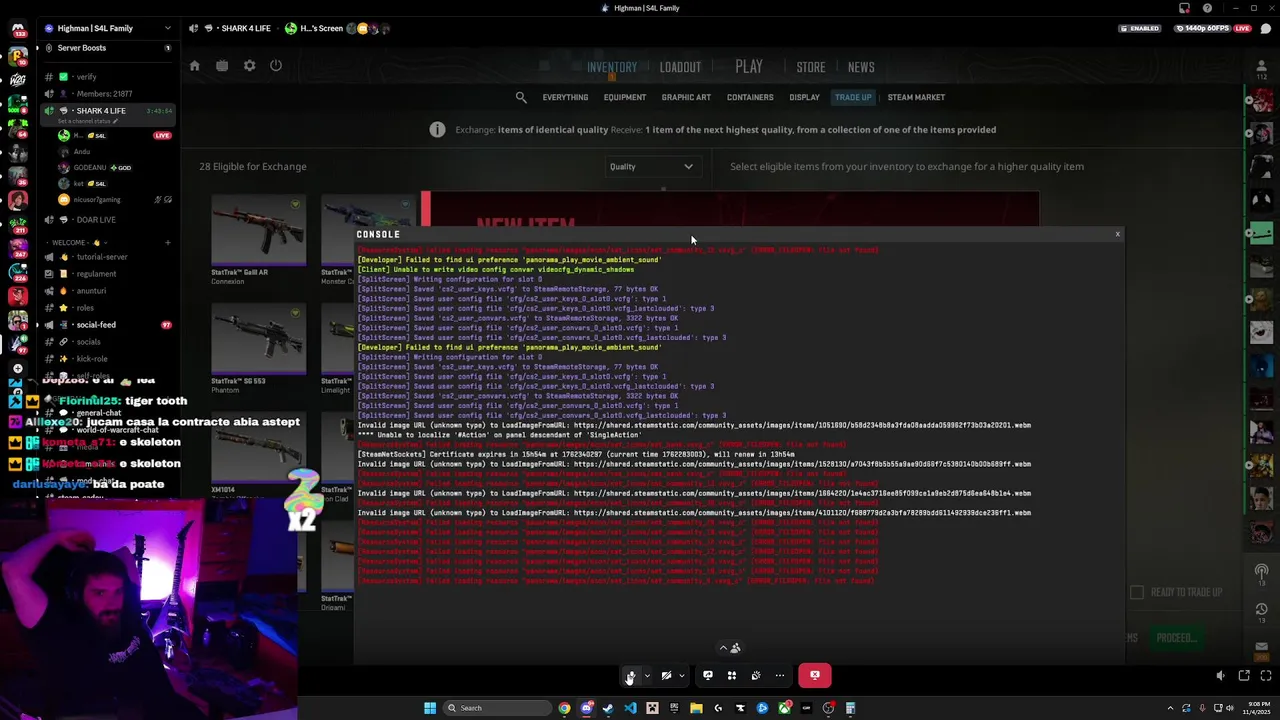This screenshot has height=720, width=1280.
Task: Open Quality sort dropdown
Action: click(x=652, y=167)
